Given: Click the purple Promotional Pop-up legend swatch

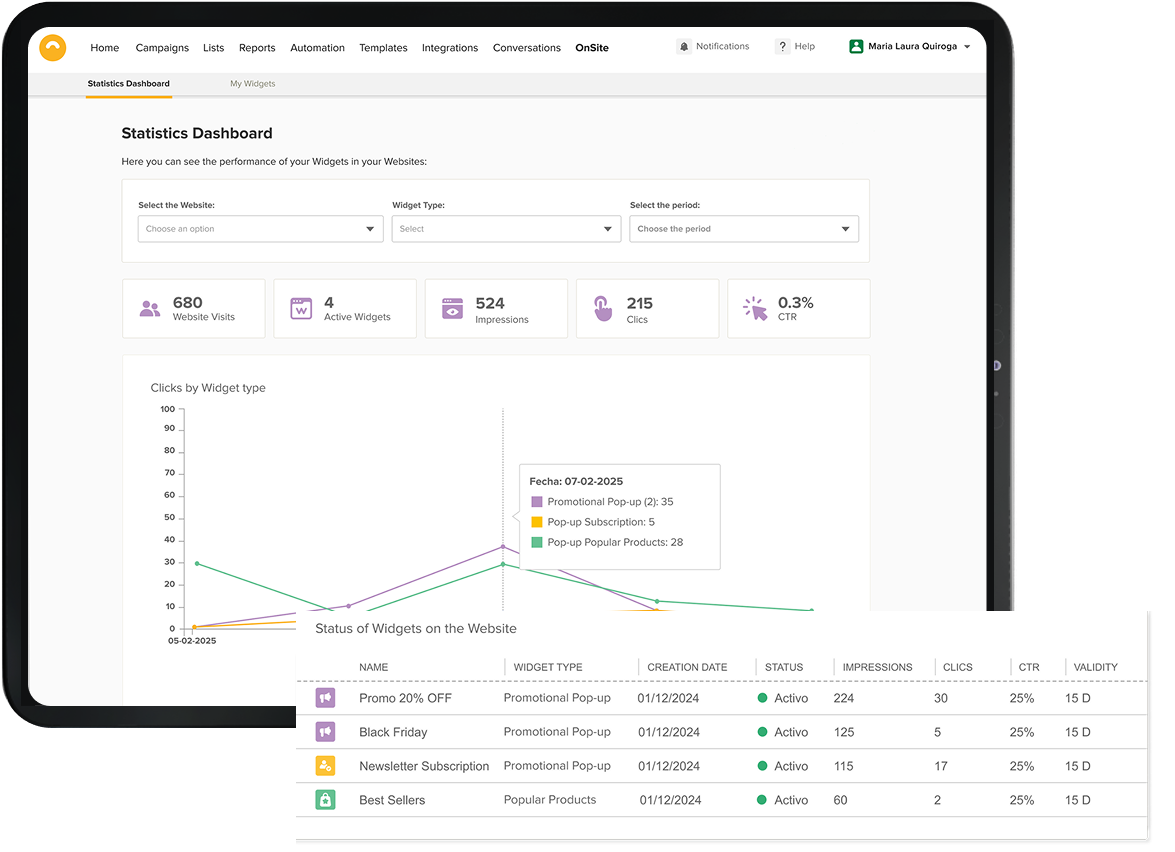Looking at the screenshot, I should [x=537, y=502].
